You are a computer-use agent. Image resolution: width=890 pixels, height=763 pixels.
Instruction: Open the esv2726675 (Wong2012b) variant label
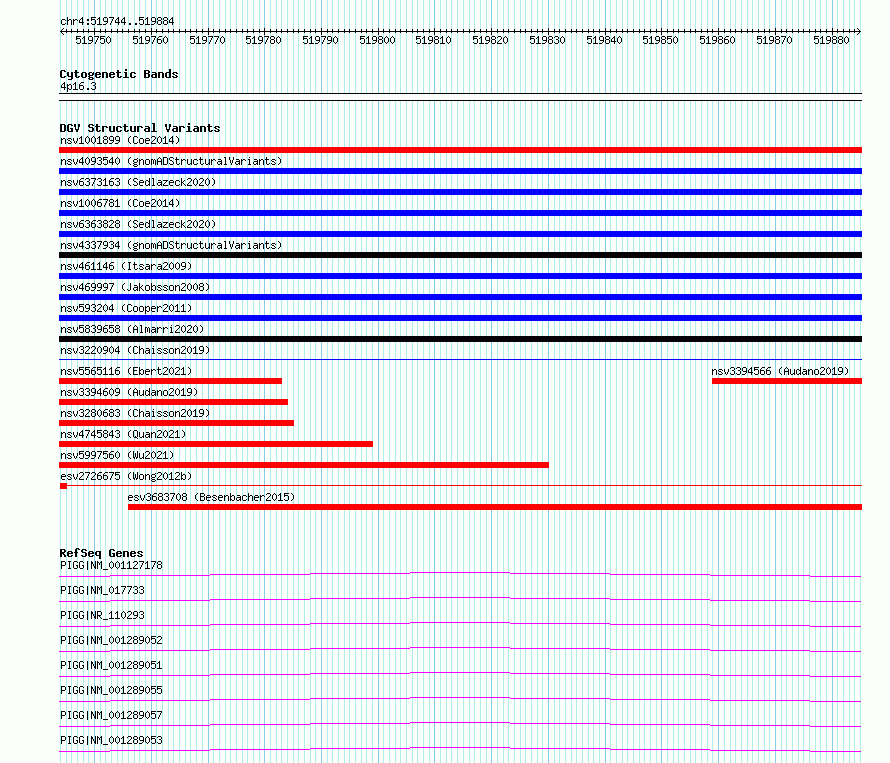[x=126, y=476]
